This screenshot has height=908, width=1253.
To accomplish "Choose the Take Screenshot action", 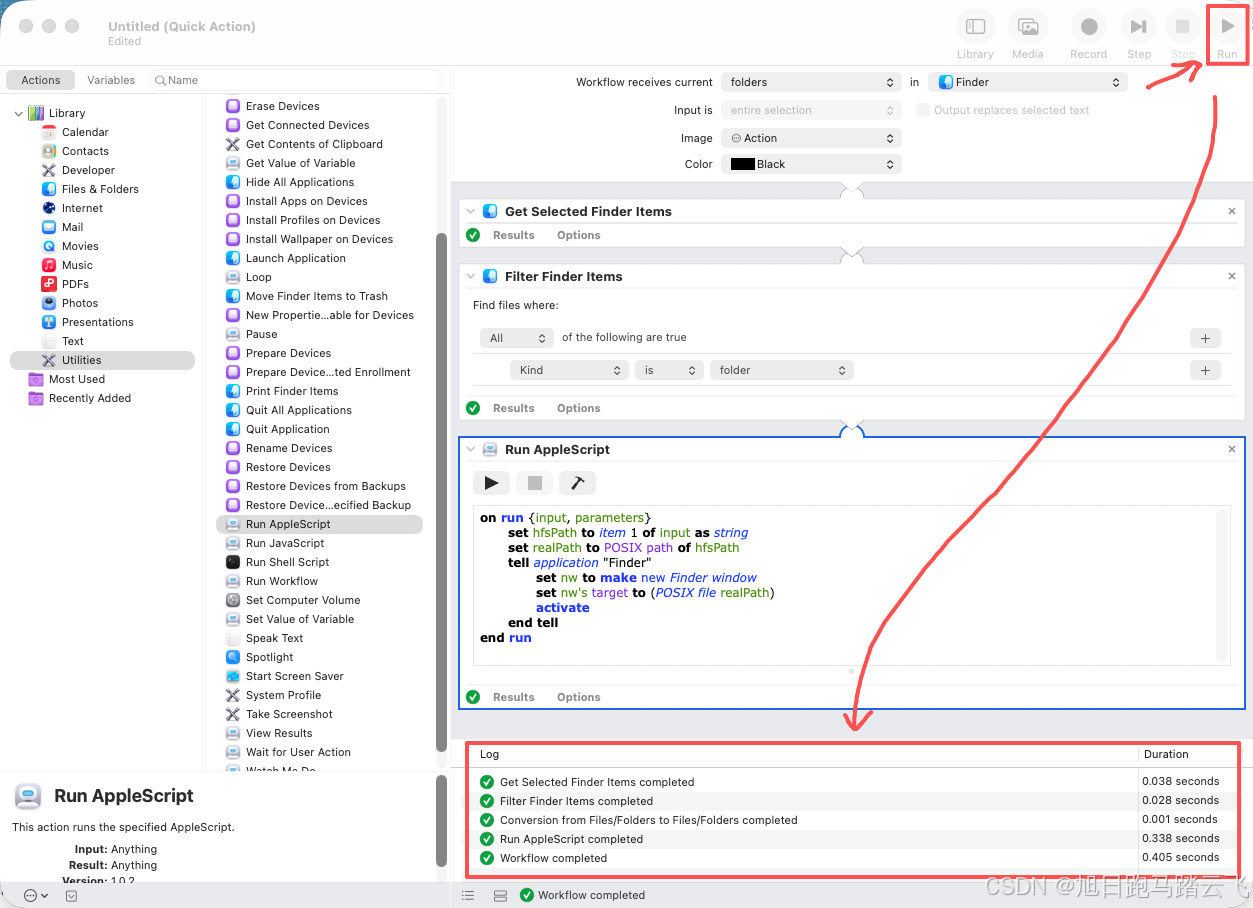I will click(289, 714).
